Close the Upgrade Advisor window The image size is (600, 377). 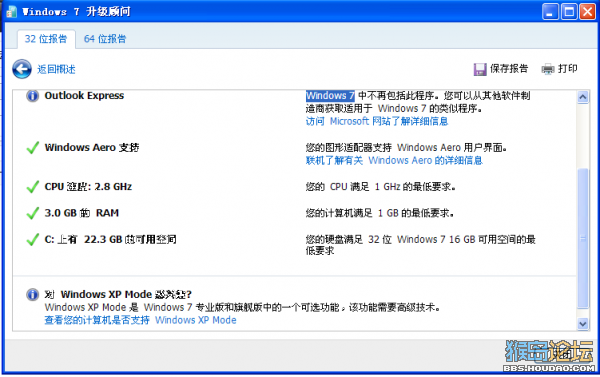(x=587, y=11)
